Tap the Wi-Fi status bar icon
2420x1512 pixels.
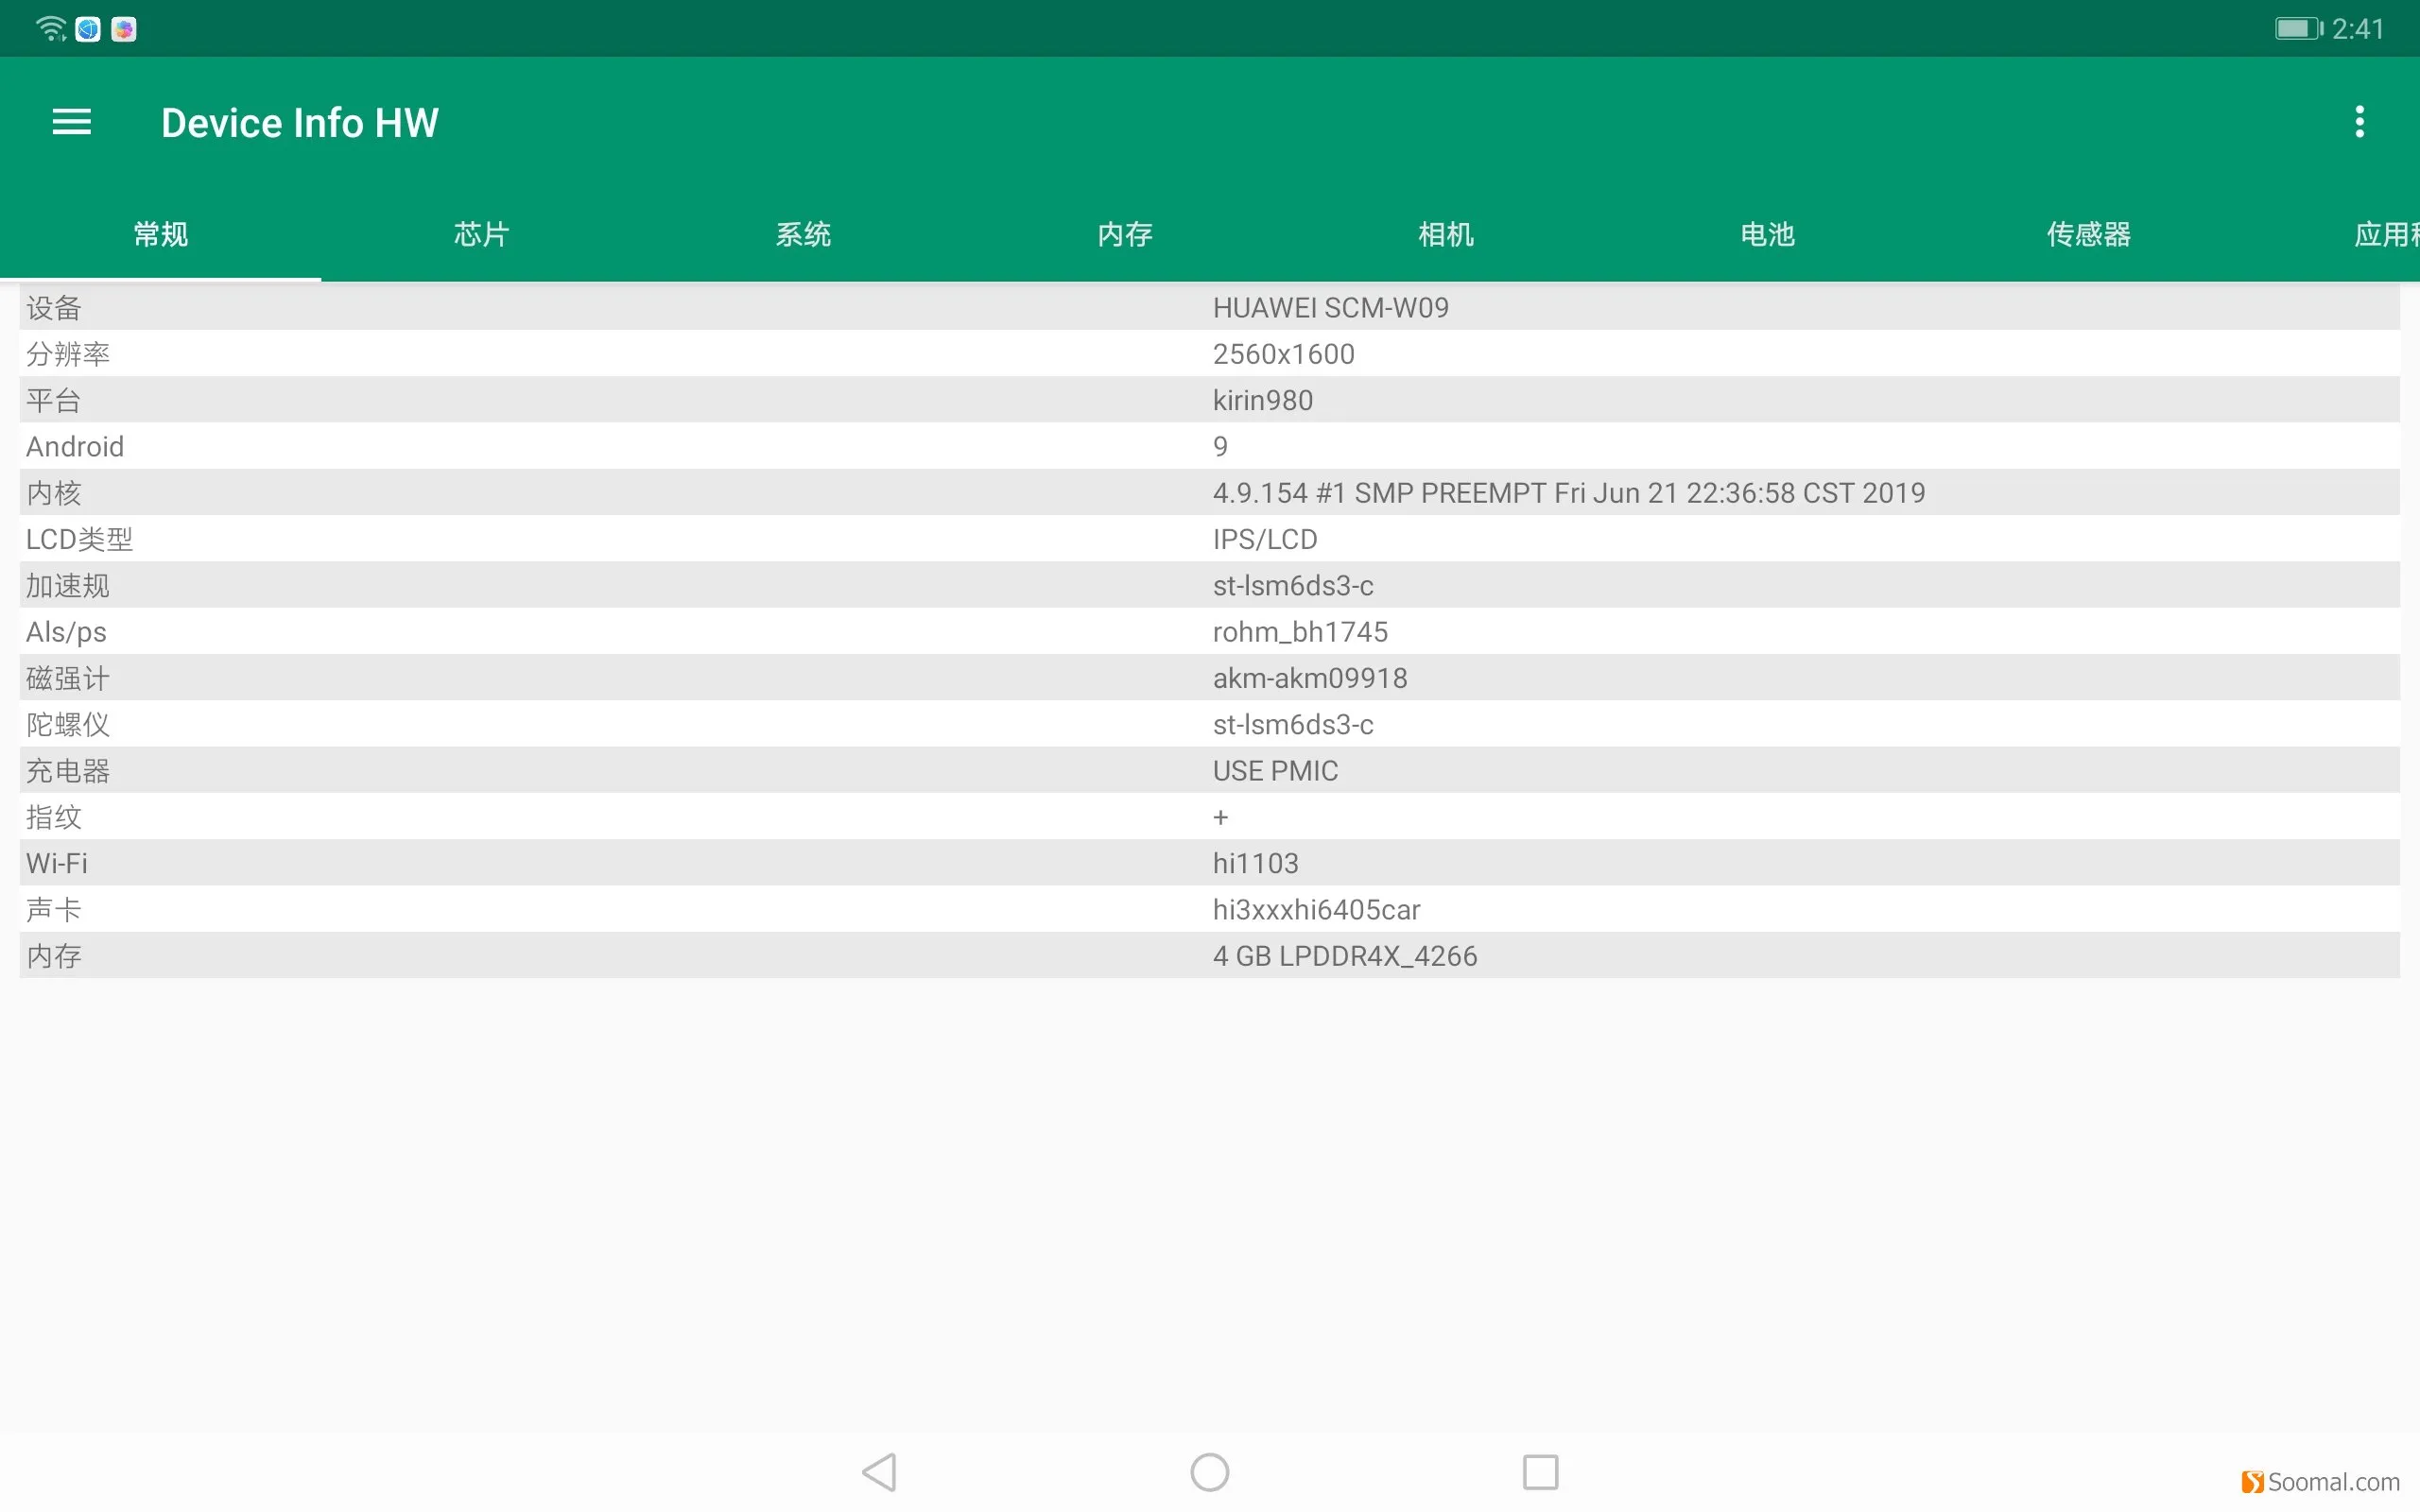51,29
